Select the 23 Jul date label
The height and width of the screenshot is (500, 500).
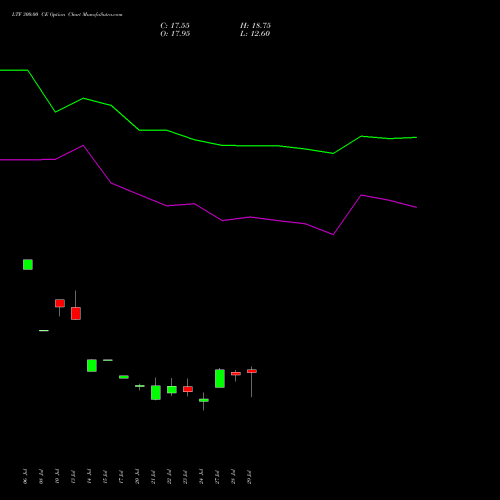pyautogui.click(x=185, y=476)
